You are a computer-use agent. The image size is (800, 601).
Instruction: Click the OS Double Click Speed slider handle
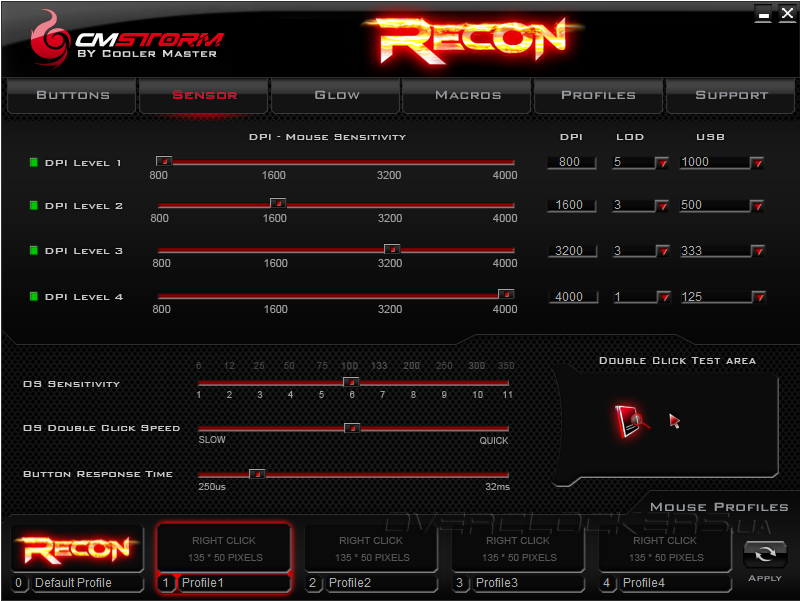352,428
